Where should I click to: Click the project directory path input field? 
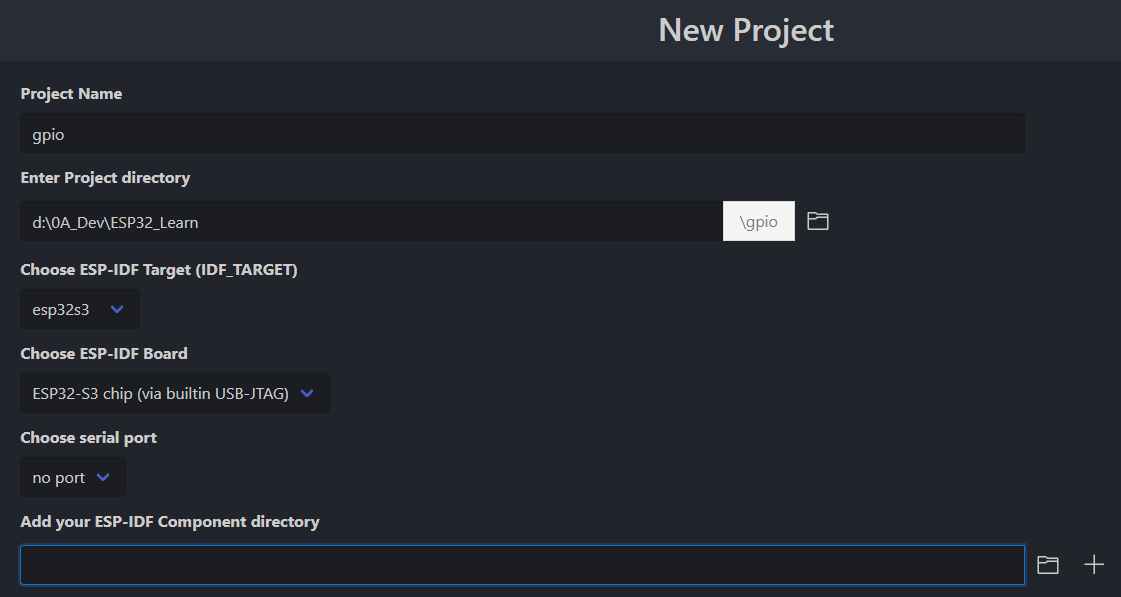371,222
